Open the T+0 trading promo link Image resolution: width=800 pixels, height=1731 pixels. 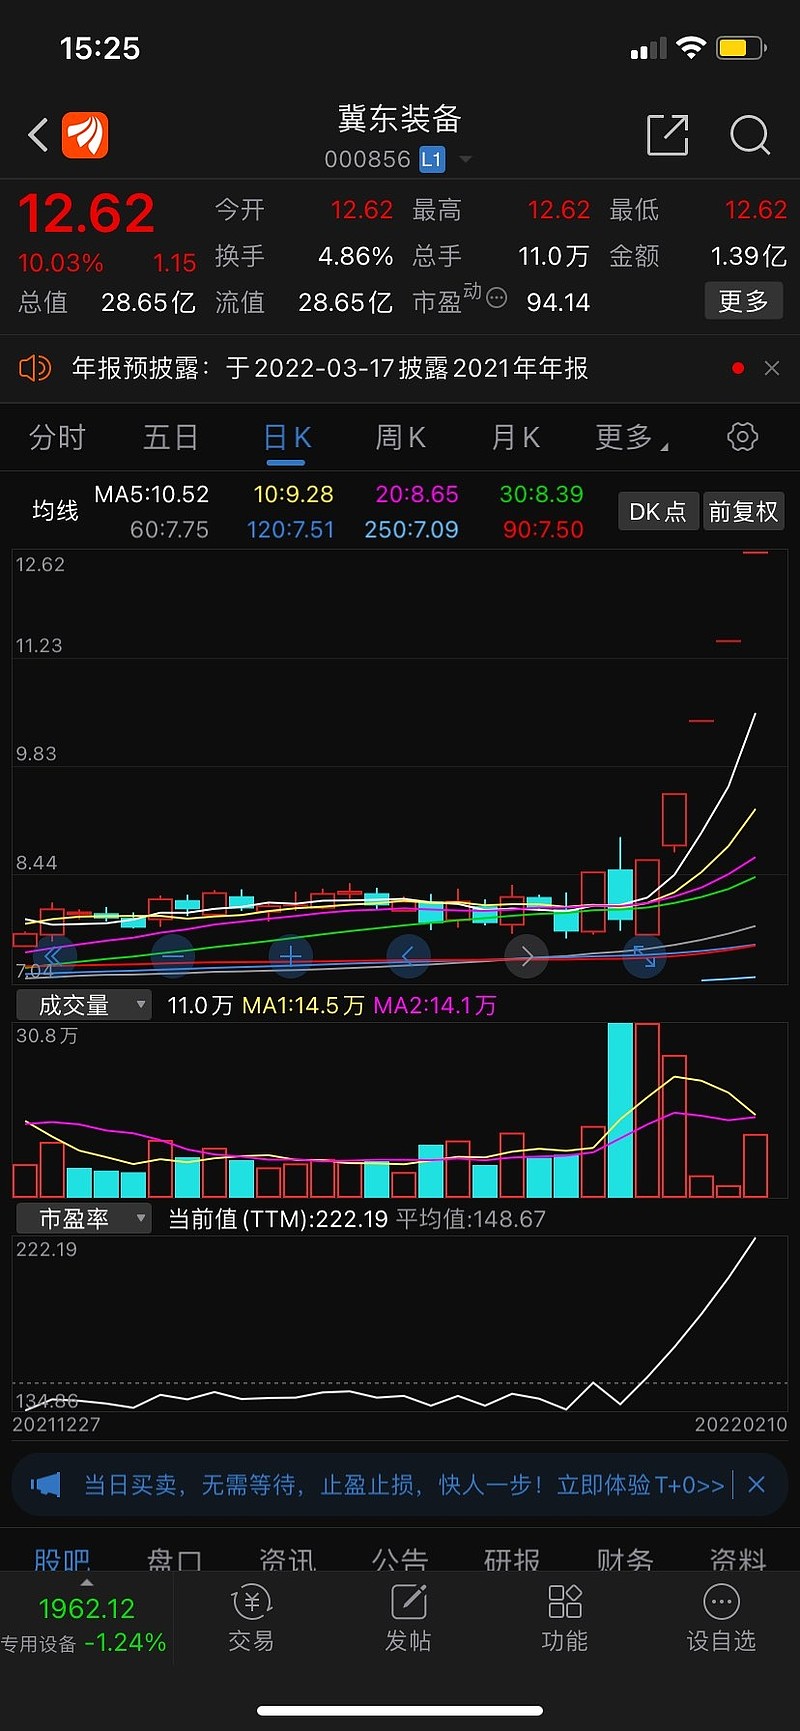pos(404,1485)
